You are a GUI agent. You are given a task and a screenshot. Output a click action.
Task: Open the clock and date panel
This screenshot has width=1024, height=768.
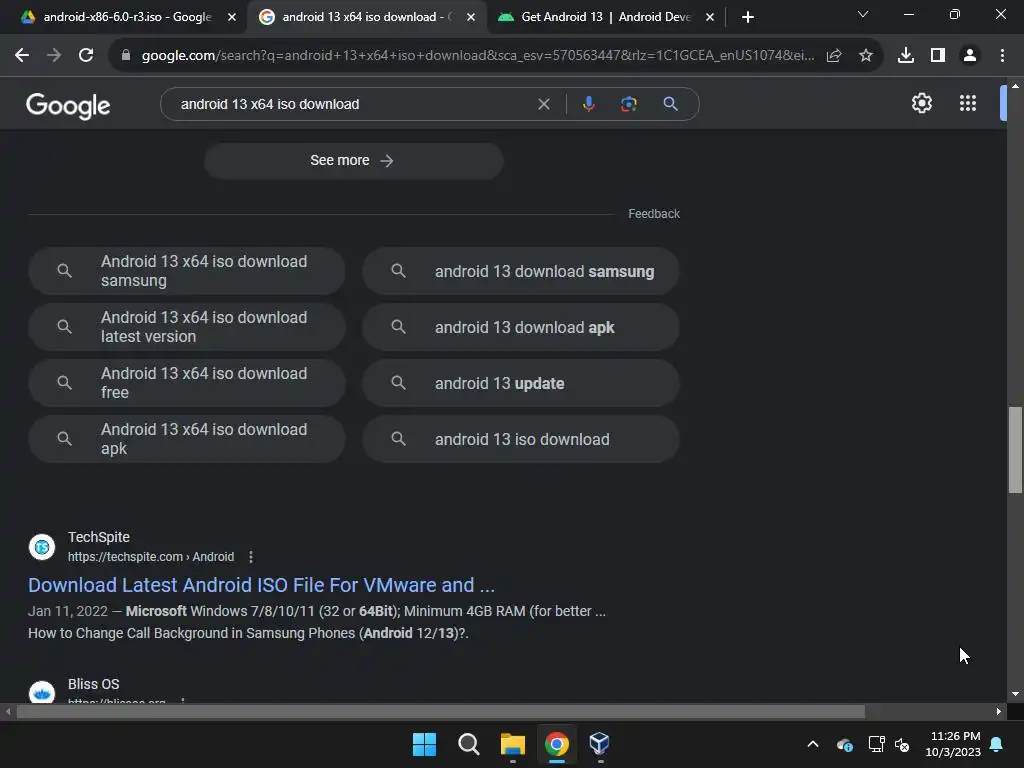click(953, 744)
